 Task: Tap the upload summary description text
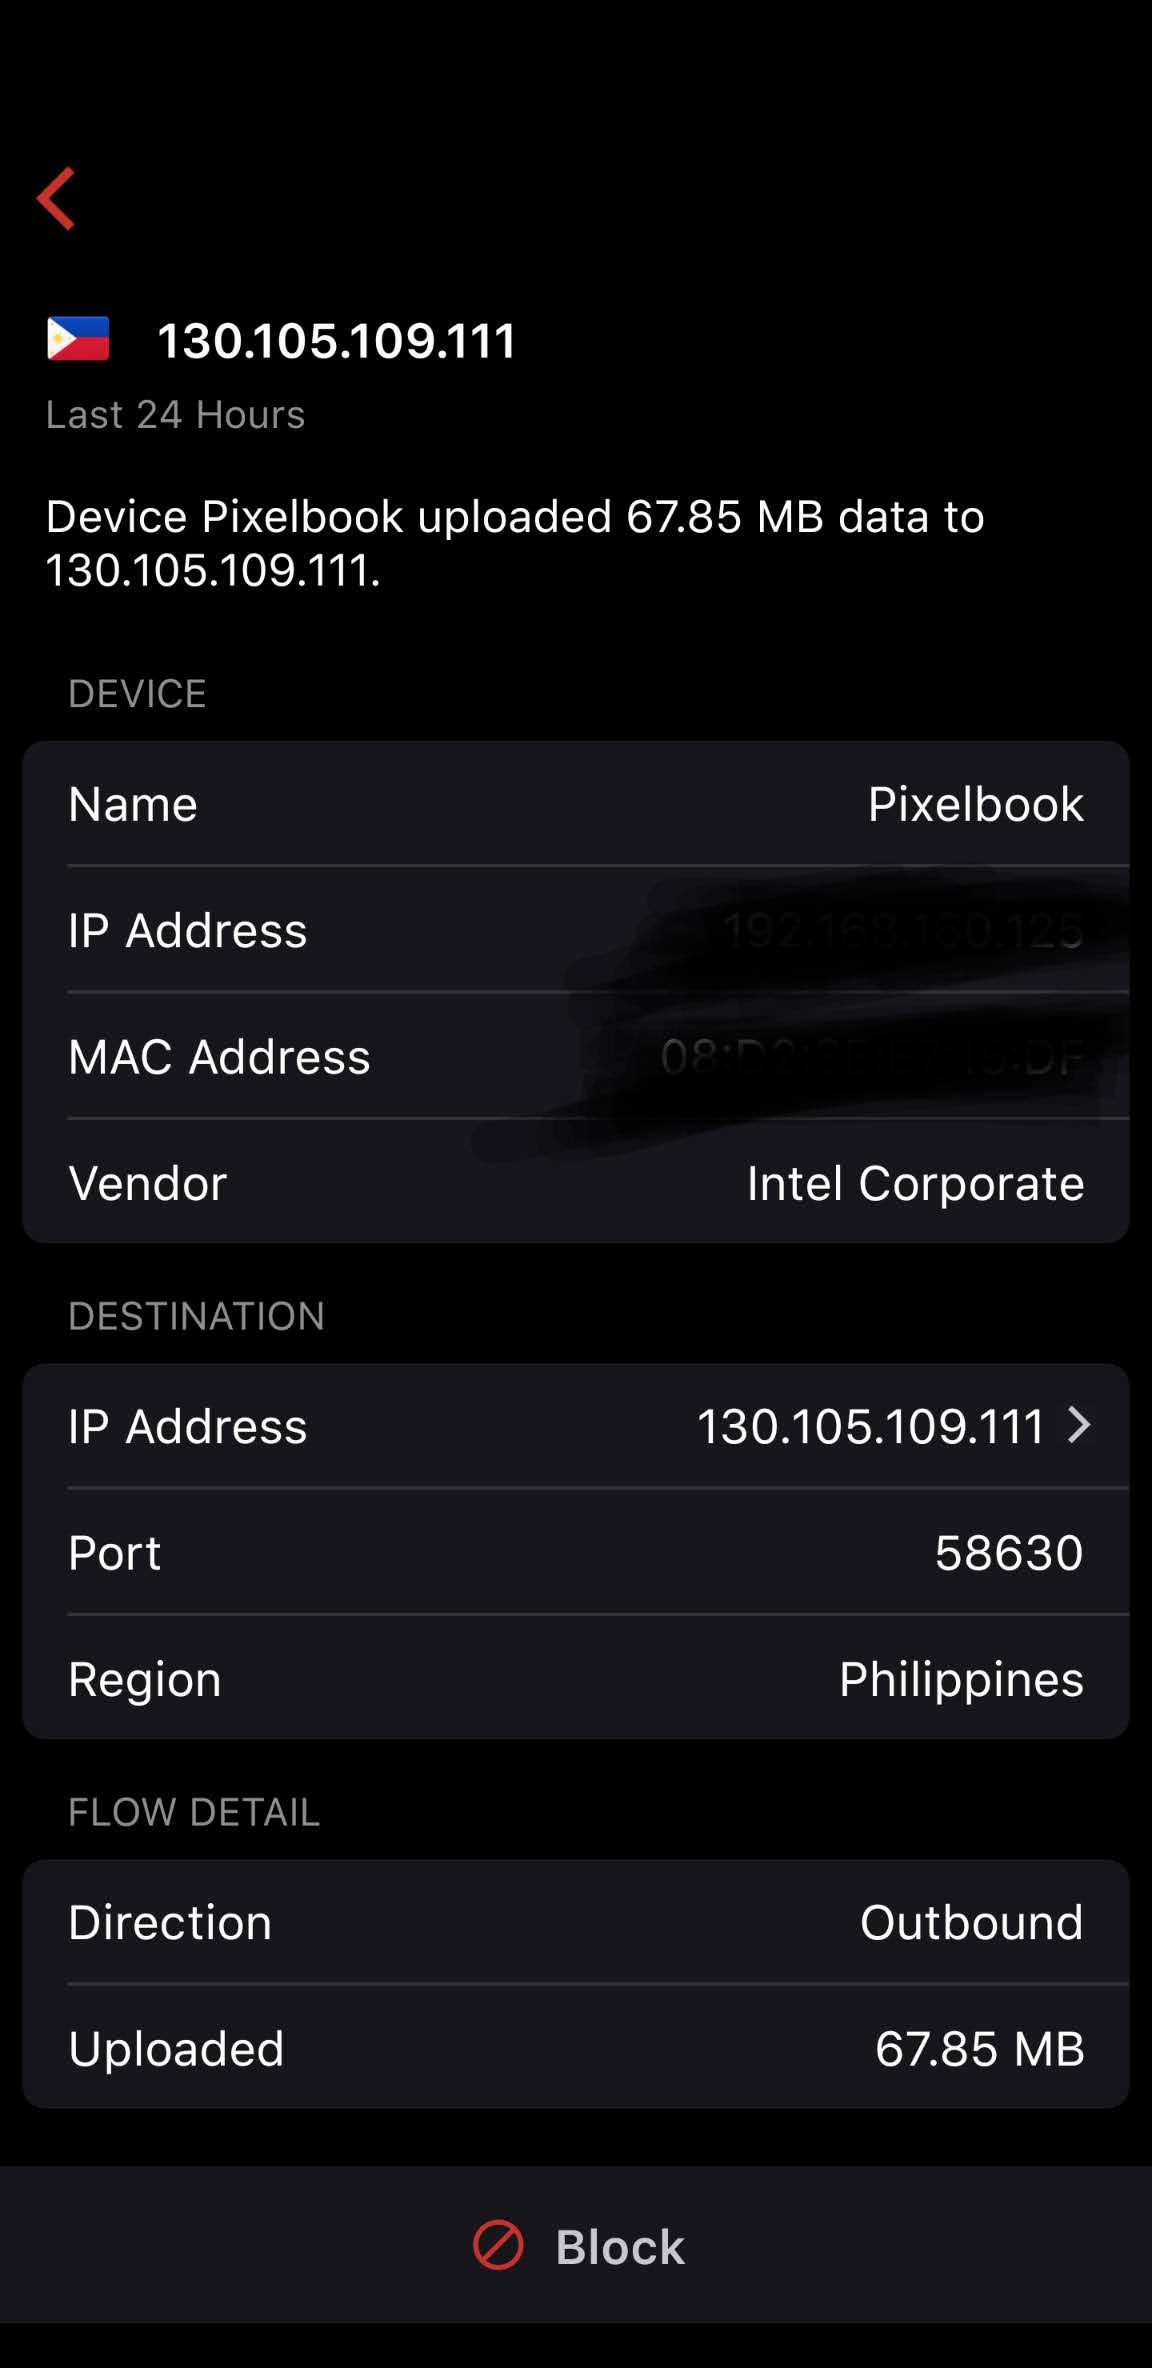515,543
